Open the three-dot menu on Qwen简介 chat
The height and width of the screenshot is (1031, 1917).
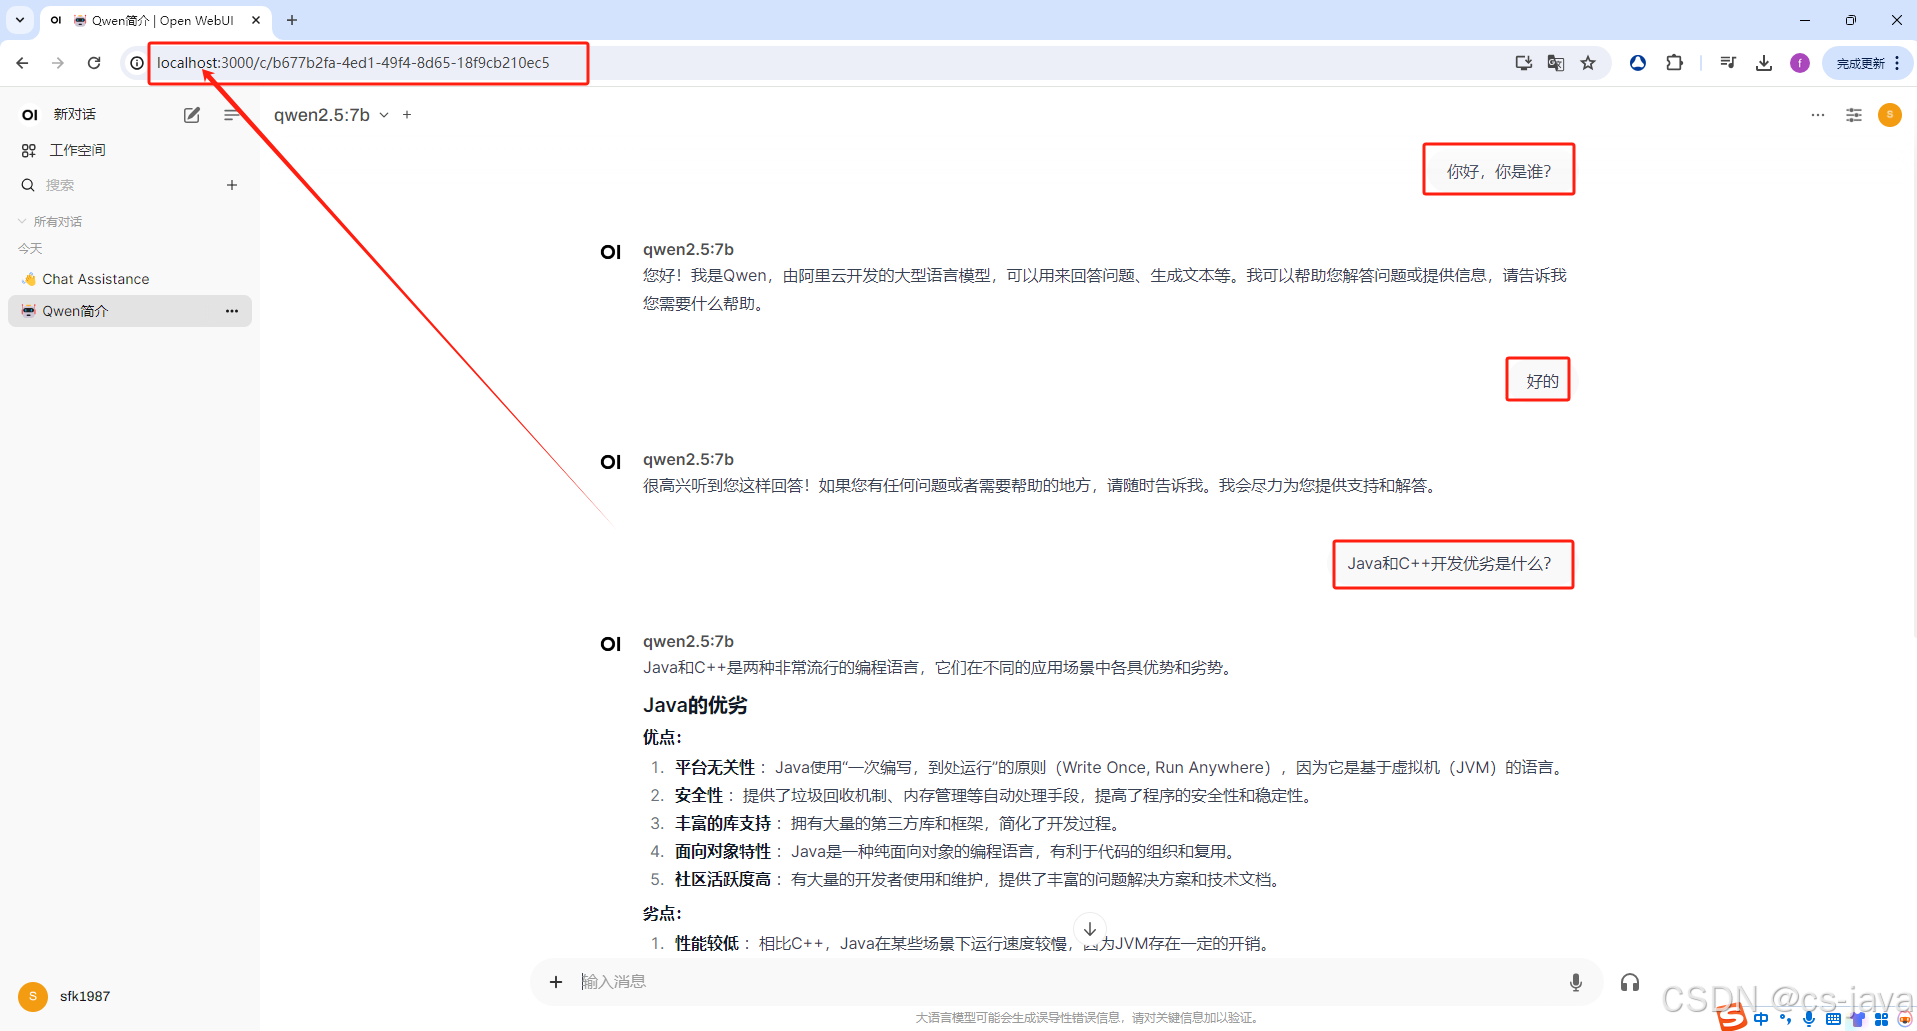[x=232, y=311]
